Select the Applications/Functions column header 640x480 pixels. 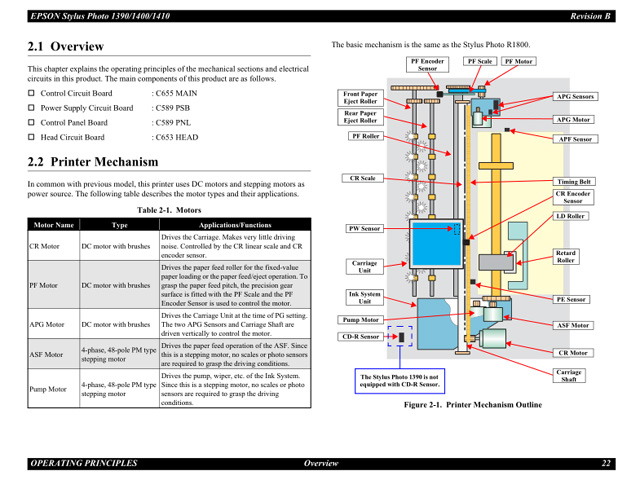coord(235,225)
